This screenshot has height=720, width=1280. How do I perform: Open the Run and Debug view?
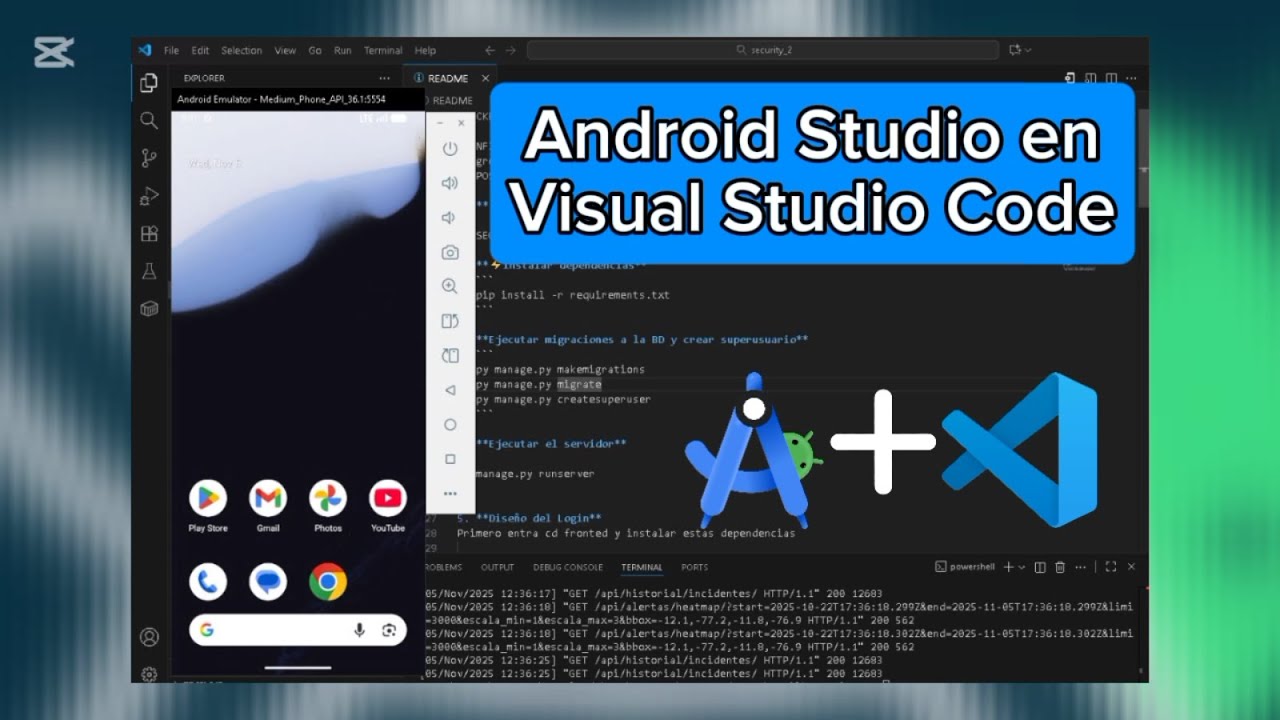149,196
